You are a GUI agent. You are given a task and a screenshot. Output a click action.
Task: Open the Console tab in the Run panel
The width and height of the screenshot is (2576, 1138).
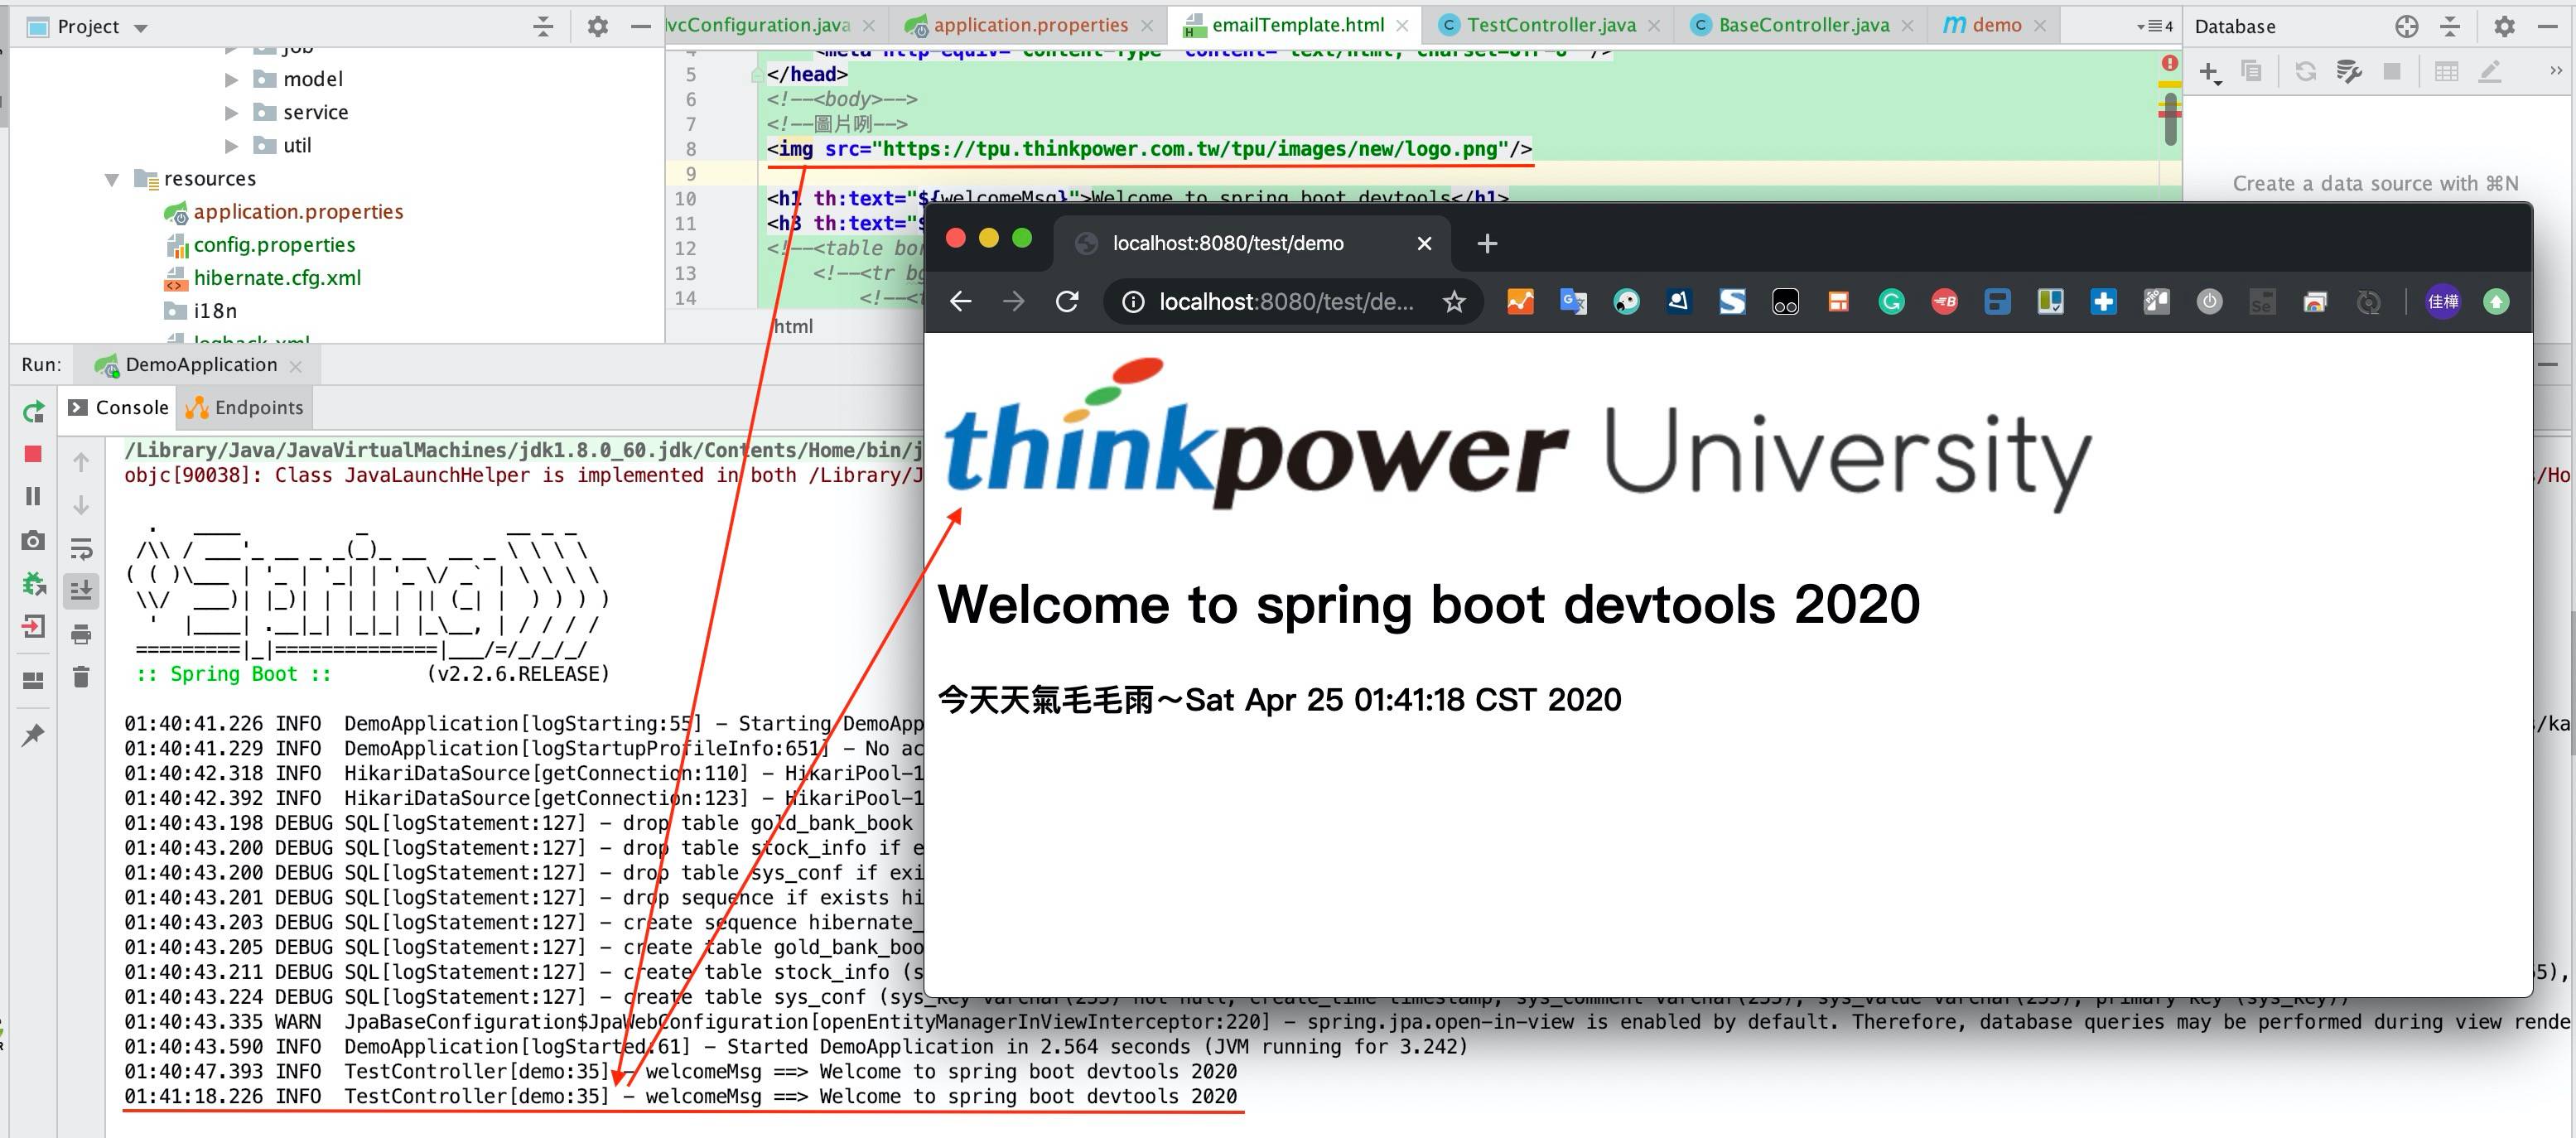pos(118,407)
